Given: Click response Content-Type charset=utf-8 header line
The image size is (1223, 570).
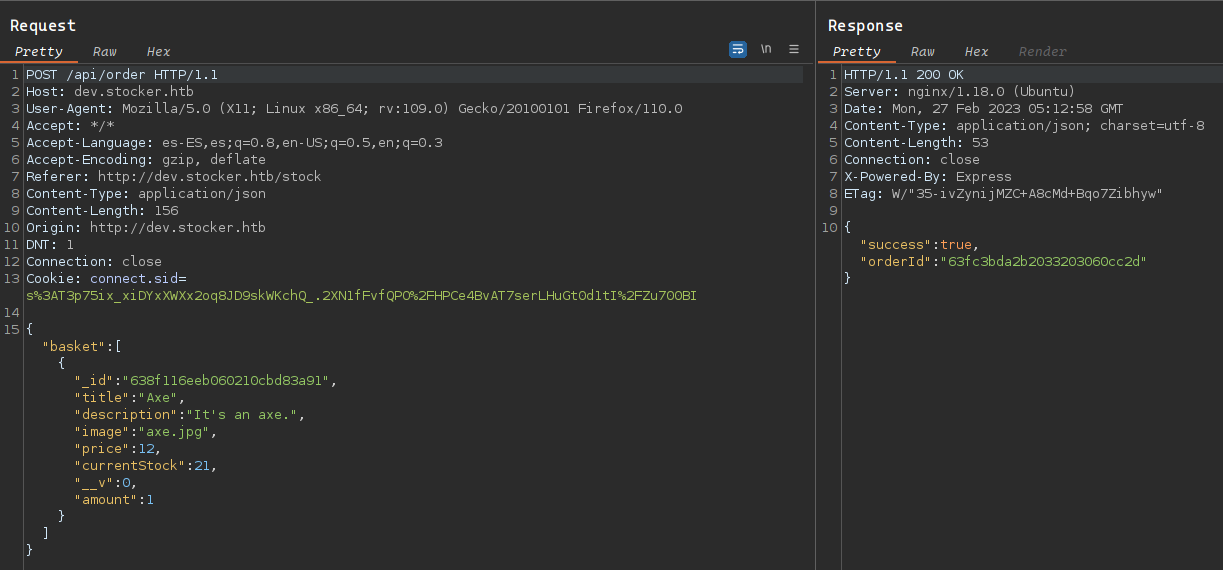Looking at the screenshot, I should (x=1024, y=126).
